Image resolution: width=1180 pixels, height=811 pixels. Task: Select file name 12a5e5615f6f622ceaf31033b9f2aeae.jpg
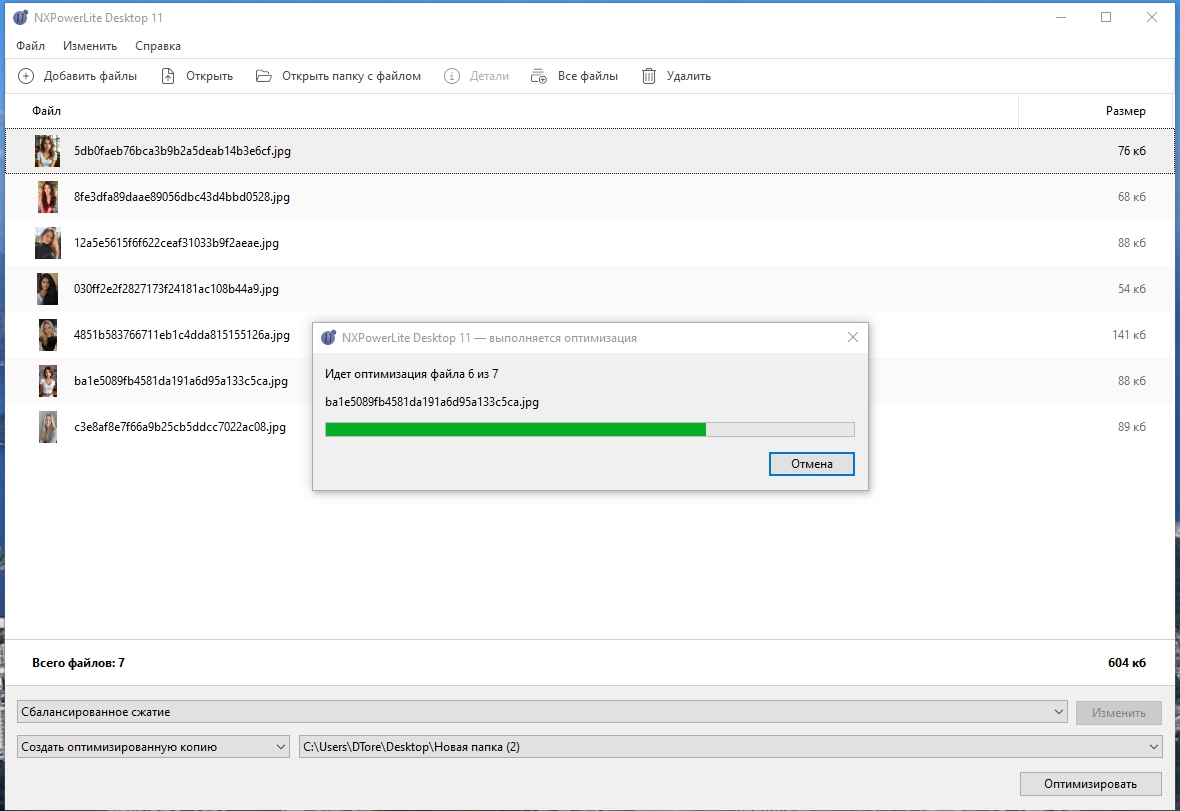[176, 243]
